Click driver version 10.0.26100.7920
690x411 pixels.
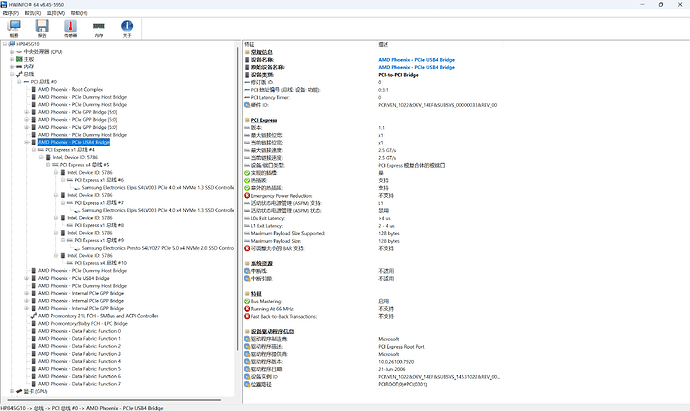point(396,362)
